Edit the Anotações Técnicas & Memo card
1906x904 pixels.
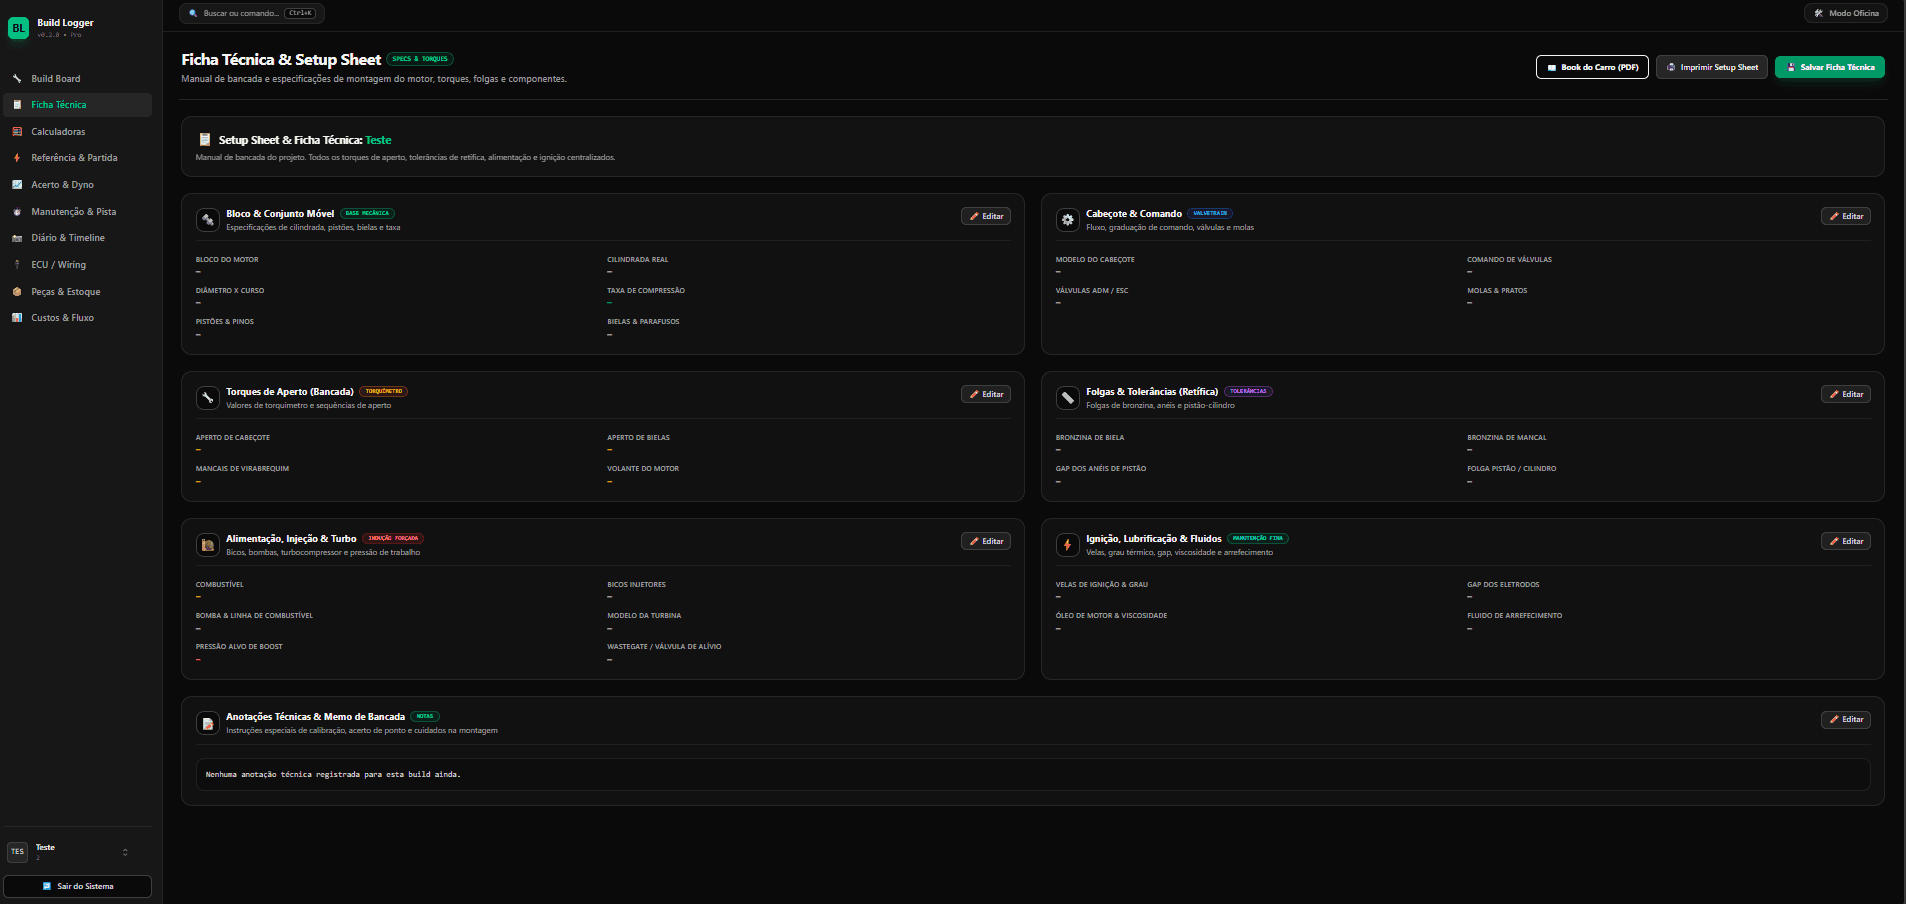click(1846, 719)
